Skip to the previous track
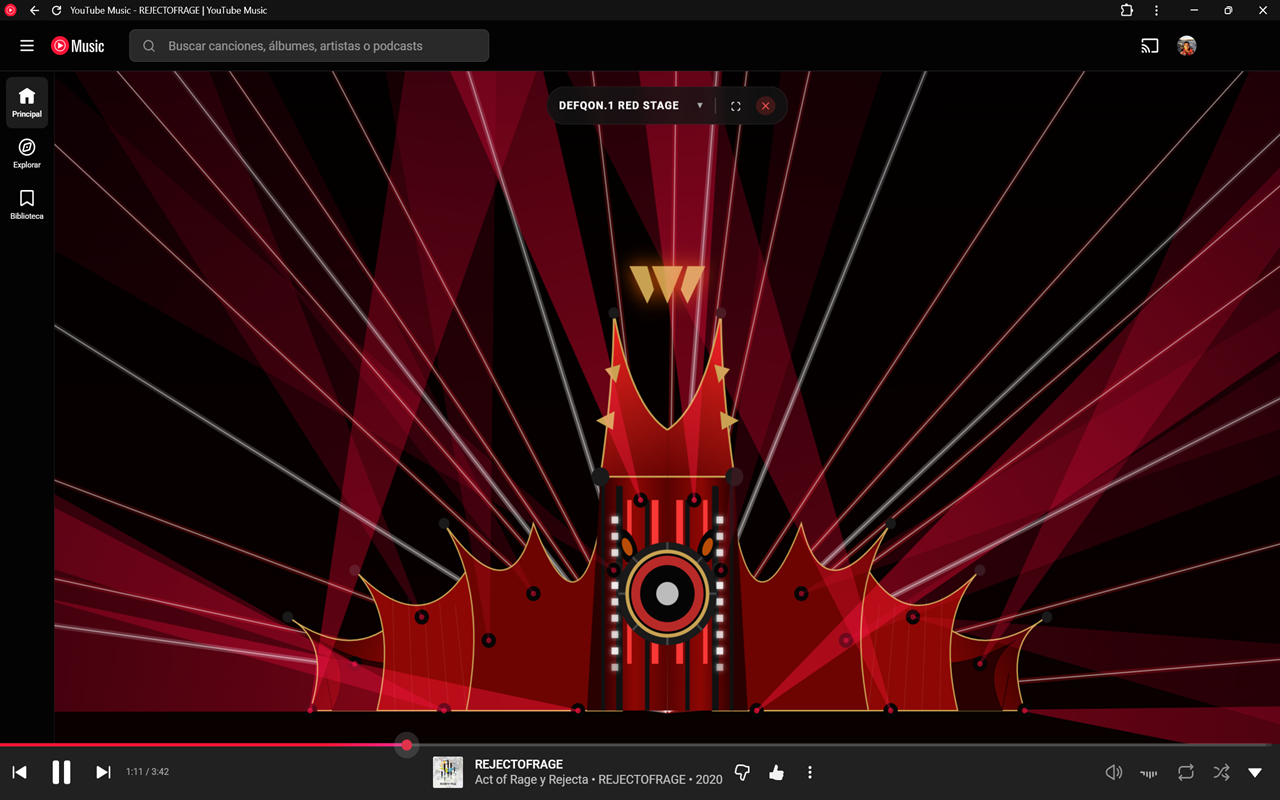The width and height of the screenshot is (1280, 800). (19, 772)
